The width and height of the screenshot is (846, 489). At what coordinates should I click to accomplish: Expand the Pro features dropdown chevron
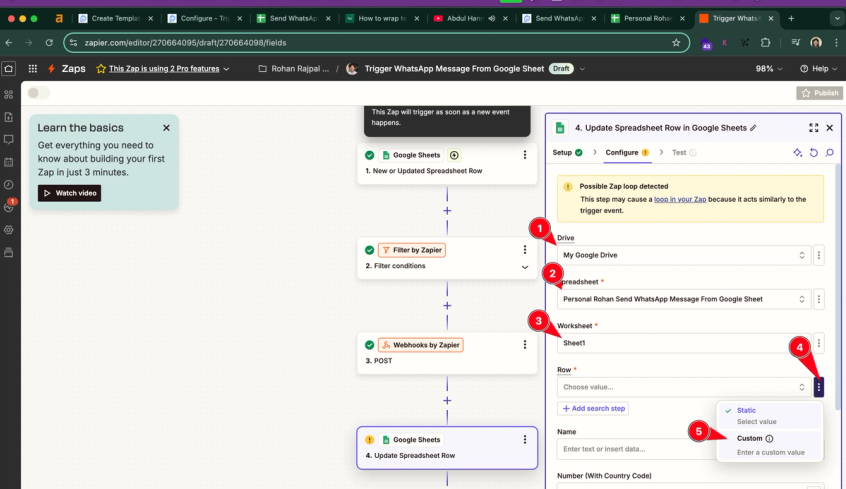[x=226, y=69]
